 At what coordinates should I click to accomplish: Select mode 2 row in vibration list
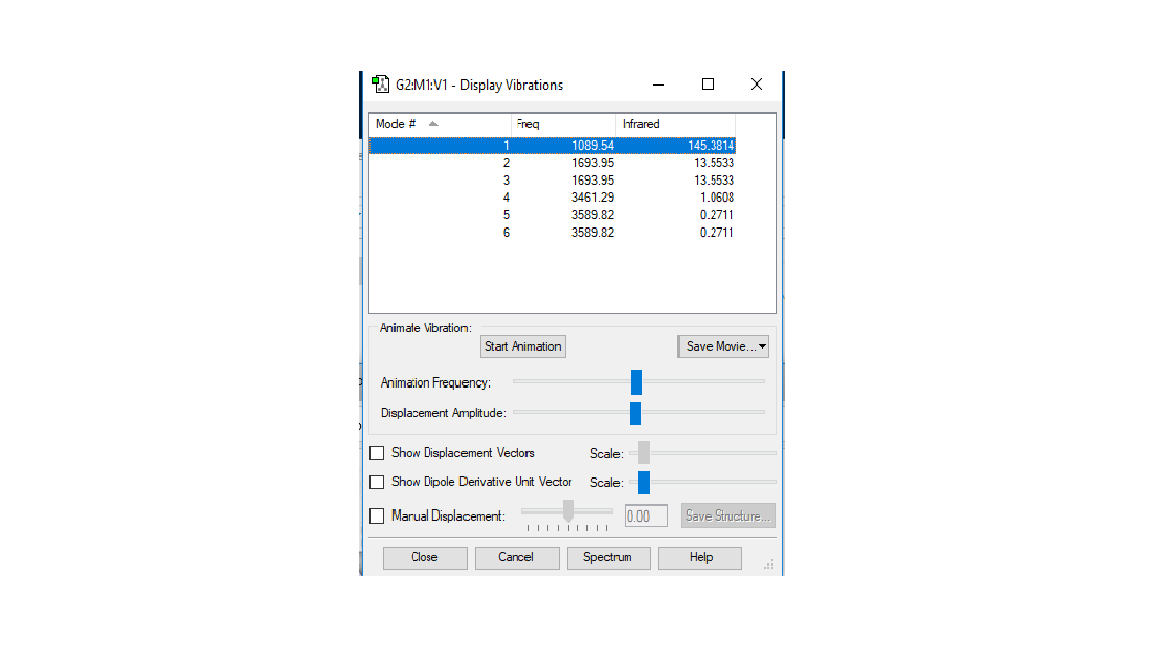pos(552,163)
